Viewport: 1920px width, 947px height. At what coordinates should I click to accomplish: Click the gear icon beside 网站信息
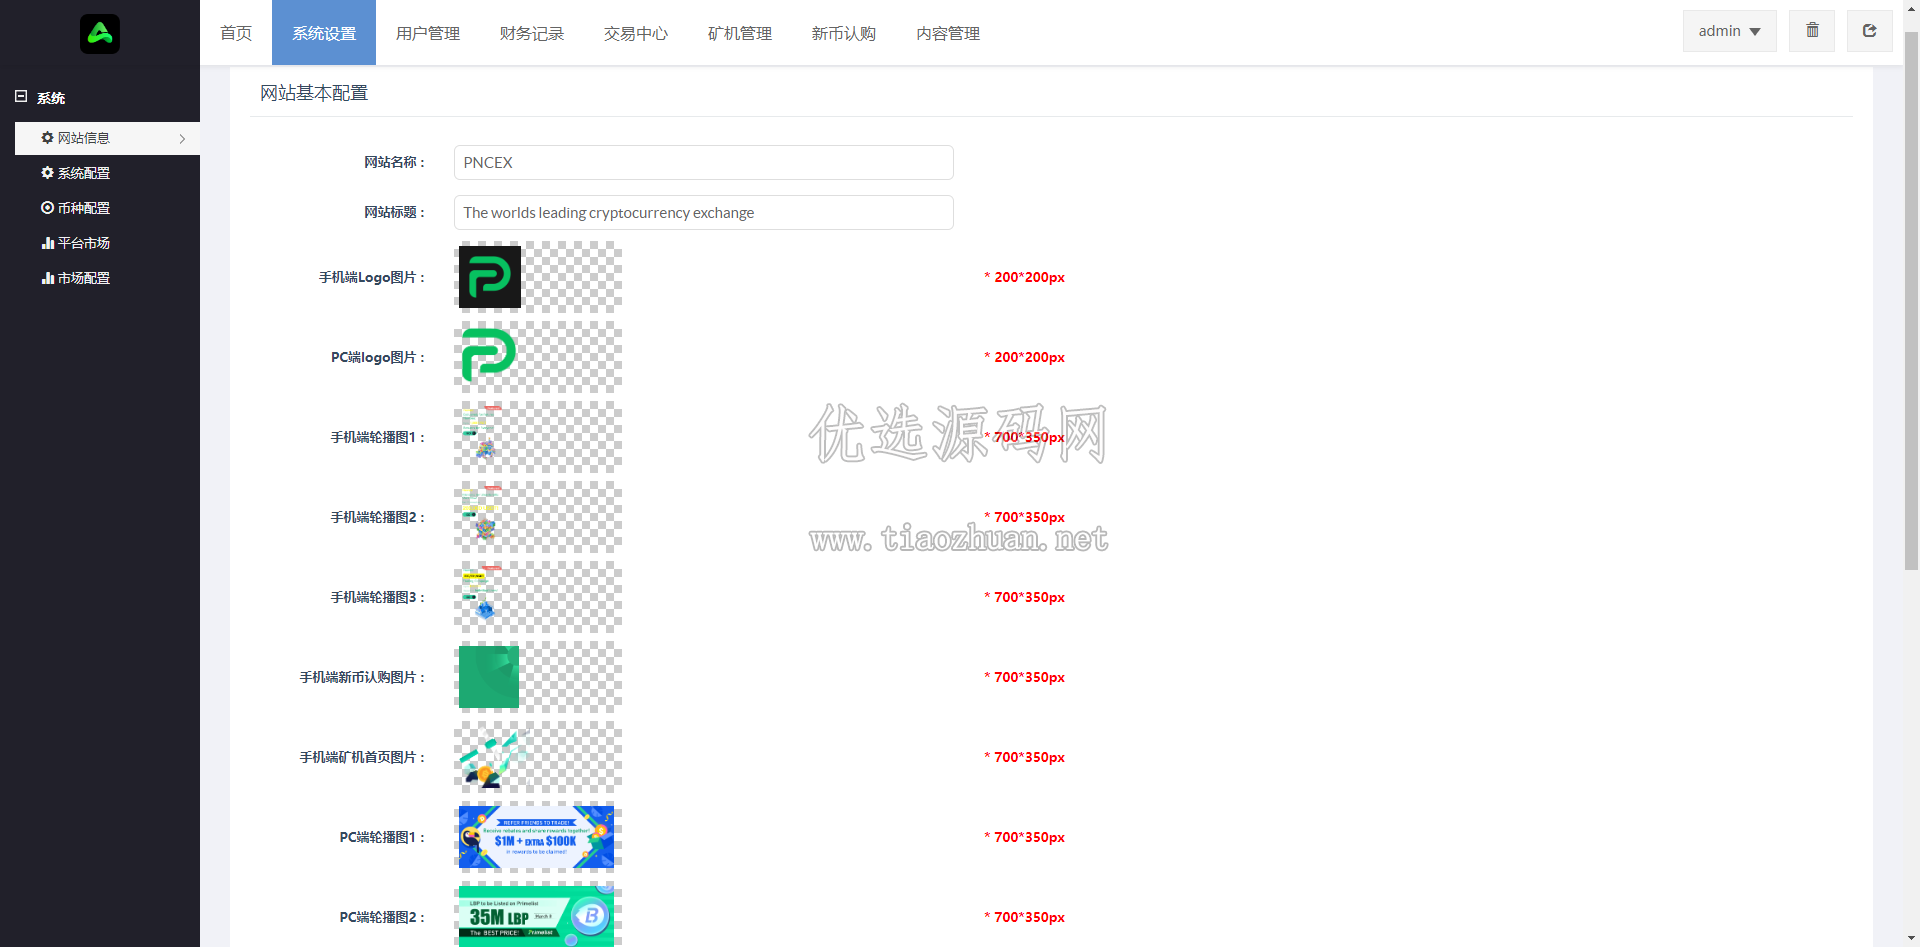click(47, 138)
